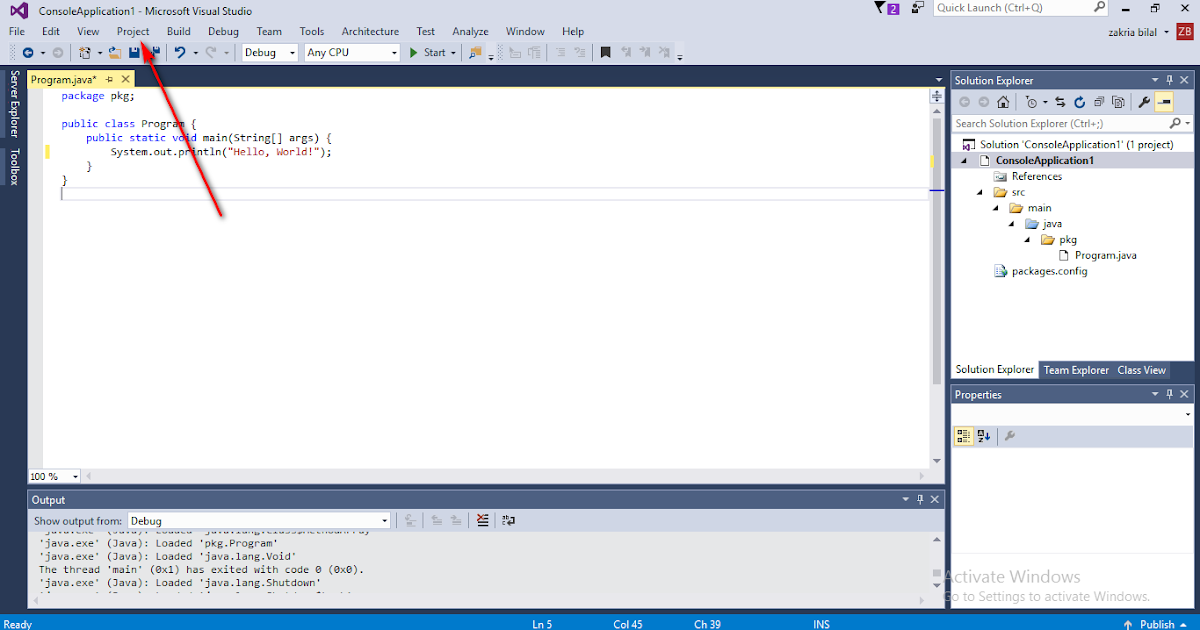Open the File menu
The width and height of the screenshot is (1200, 630).
[x=17, y=31]
